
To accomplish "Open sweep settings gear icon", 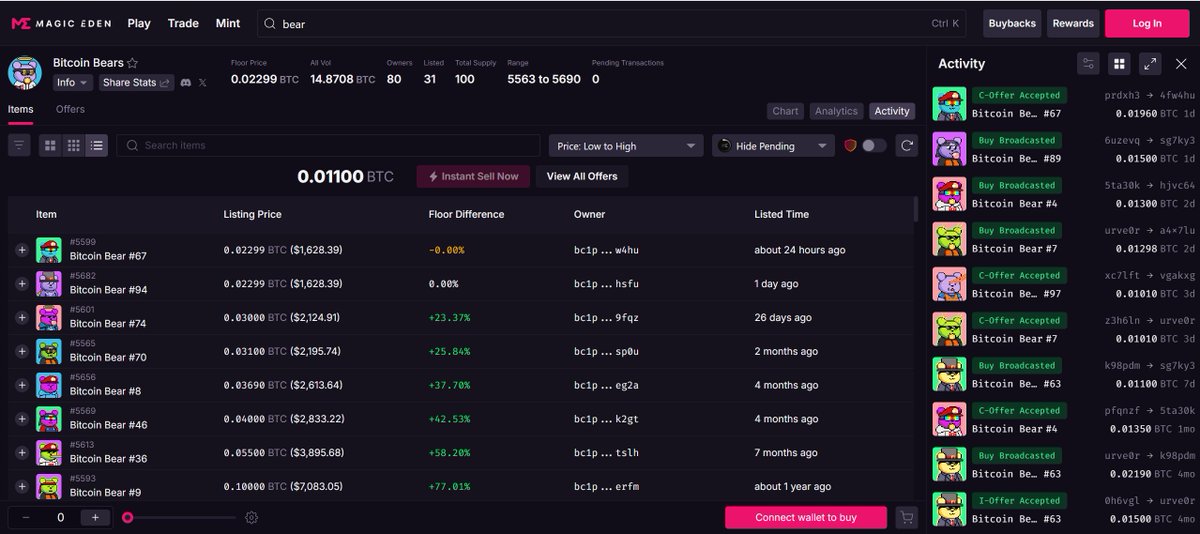I will [x=252, y=517].
